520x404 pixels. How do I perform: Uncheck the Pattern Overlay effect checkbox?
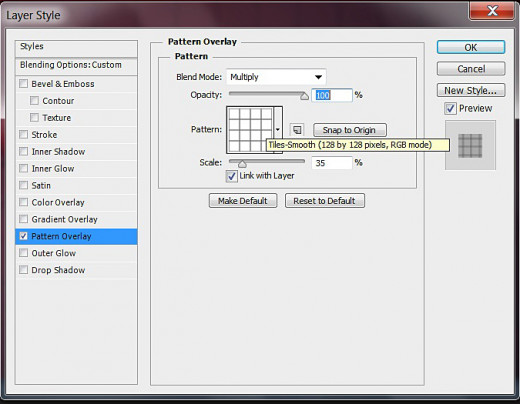click(x=23, y=236)
